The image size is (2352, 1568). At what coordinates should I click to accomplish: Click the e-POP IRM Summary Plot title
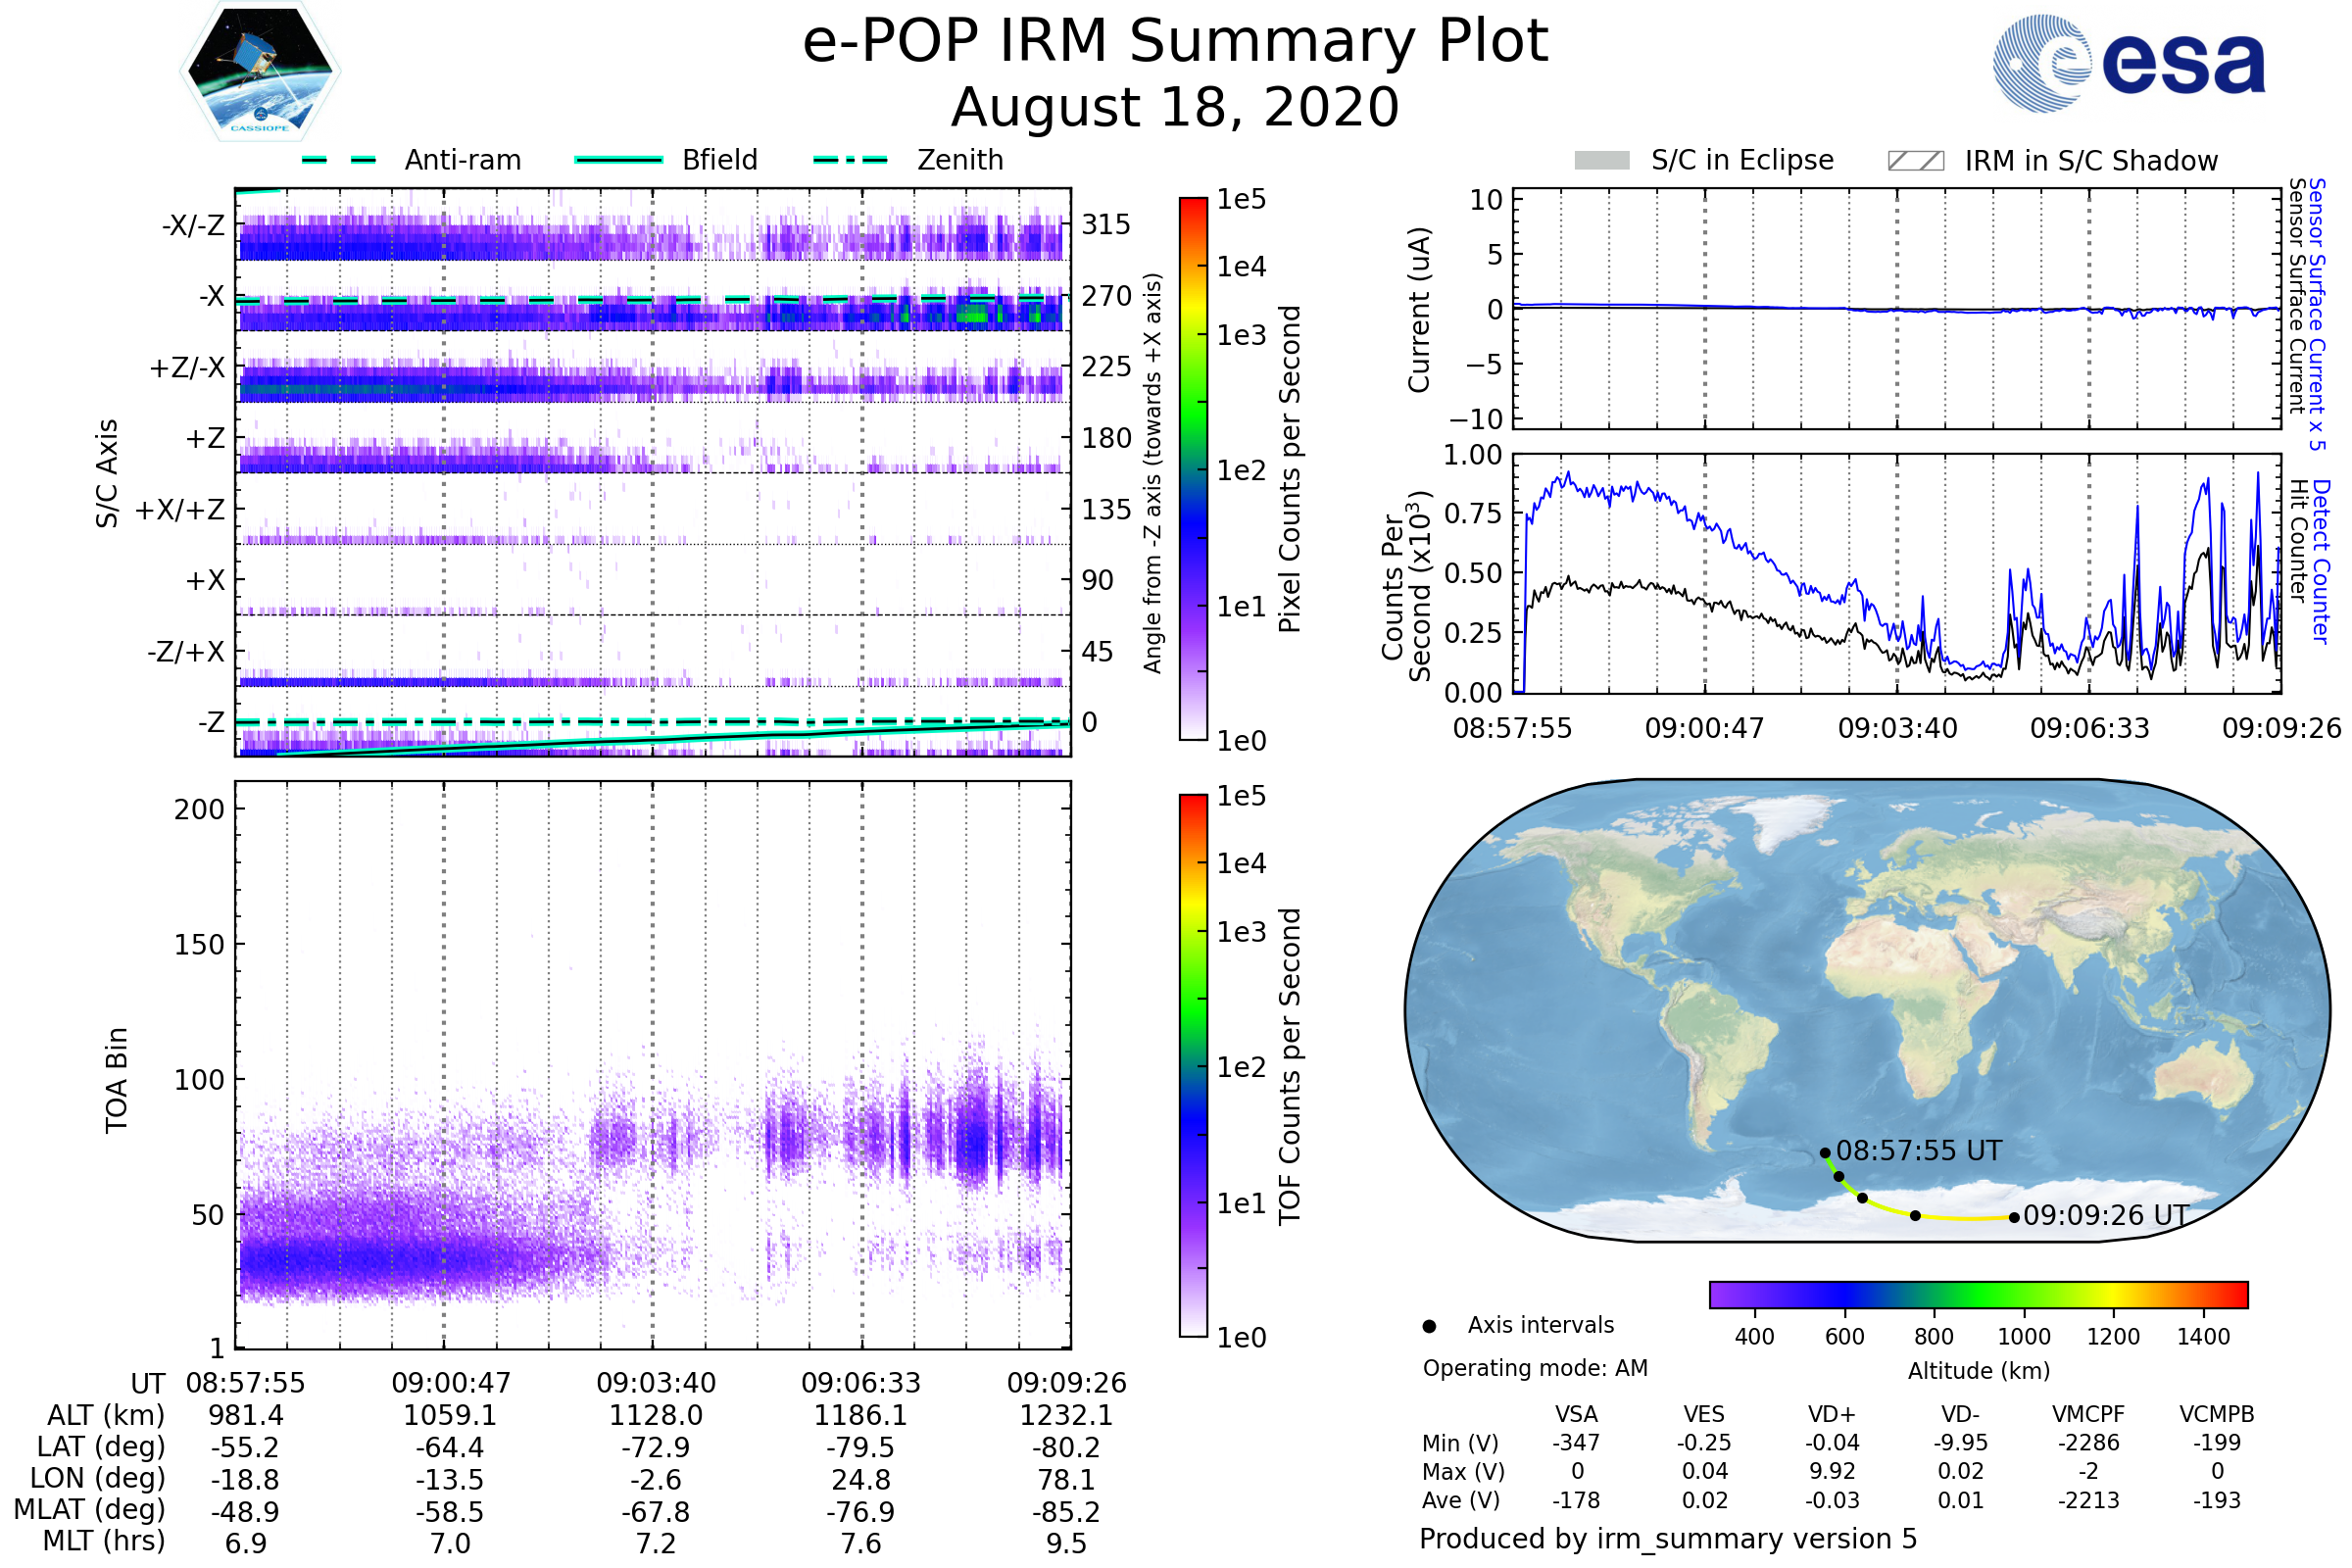click(x=1175, y=42)
